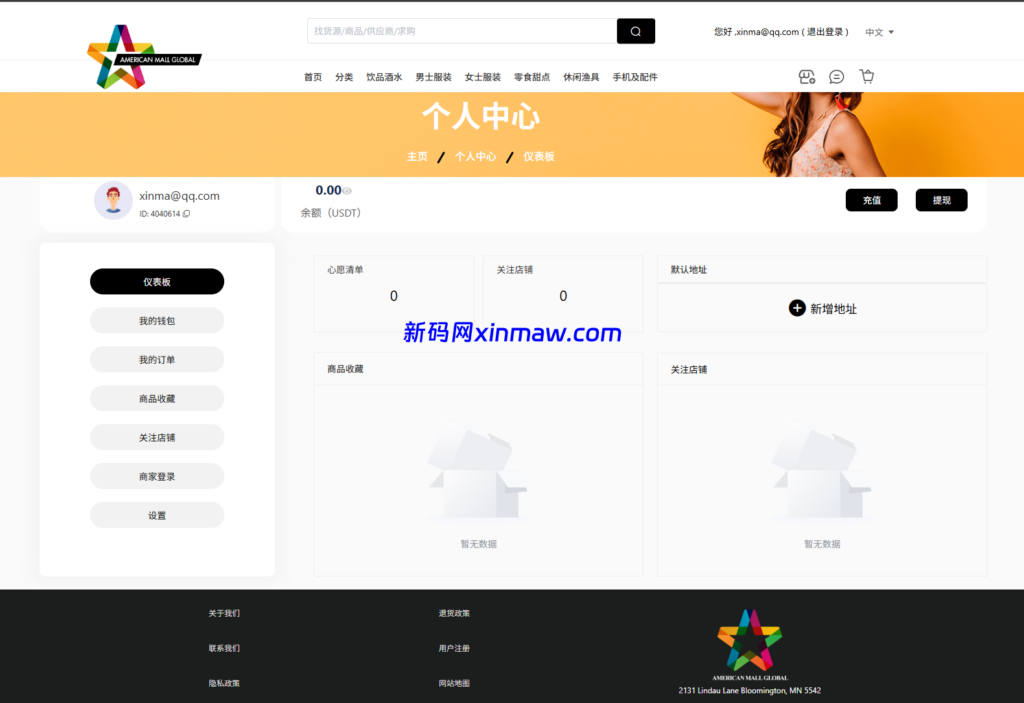Open footer 用户注册 link
Image resolution: width=1024 pixels, height=703 pixels.
[x=454, y=648]
